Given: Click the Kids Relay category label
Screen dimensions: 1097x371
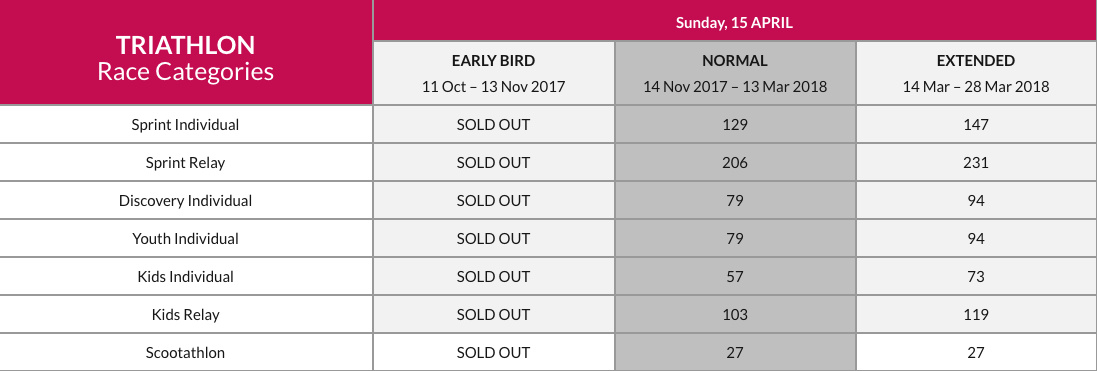Looking at the screenshot, I should pyautogui.click(x=185, y=314).
